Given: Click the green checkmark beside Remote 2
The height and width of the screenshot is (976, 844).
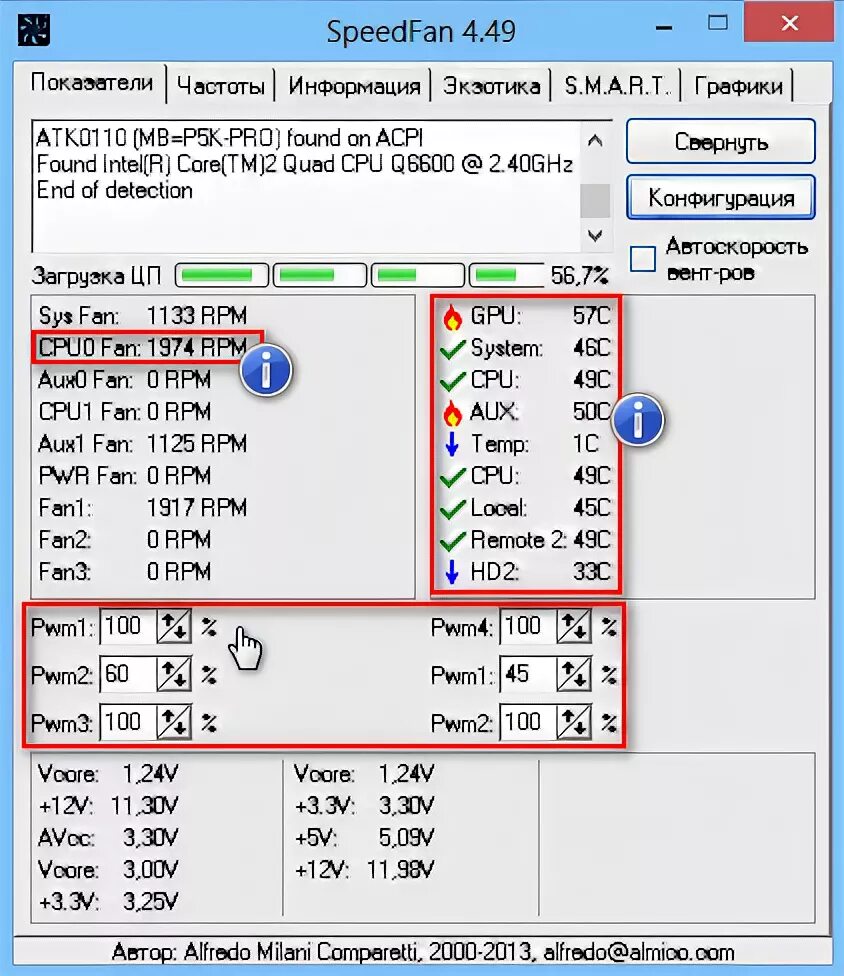Looking at the screenshot, I should (x=452, y=541).
